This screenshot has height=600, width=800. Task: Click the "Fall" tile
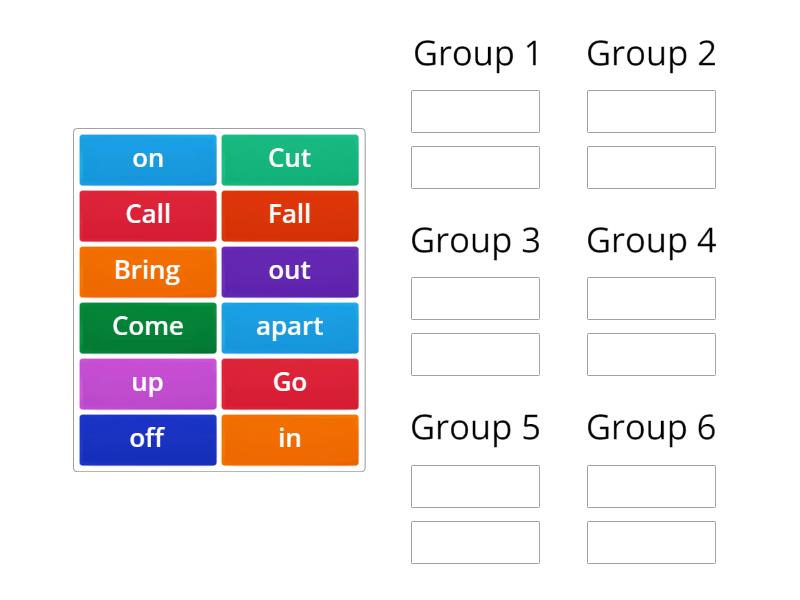290,214
